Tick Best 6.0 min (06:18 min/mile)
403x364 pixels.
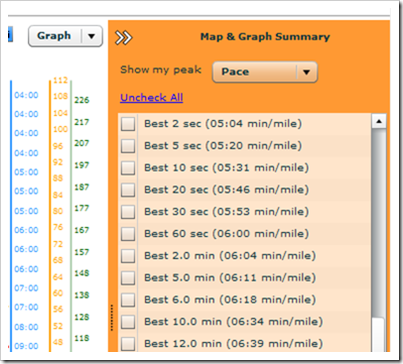[x=128, y=300]
